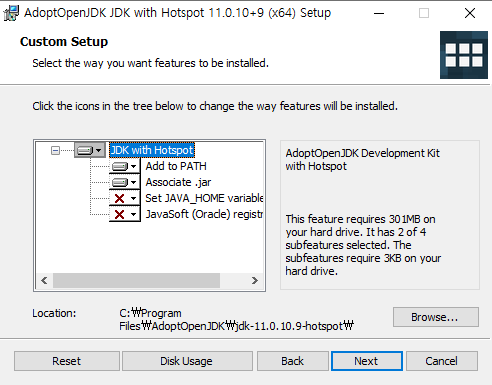Click the feature tree left scroll arrow
Viewport: 492px width, 385px height.
pyautogui.click(x=44, y=280)
